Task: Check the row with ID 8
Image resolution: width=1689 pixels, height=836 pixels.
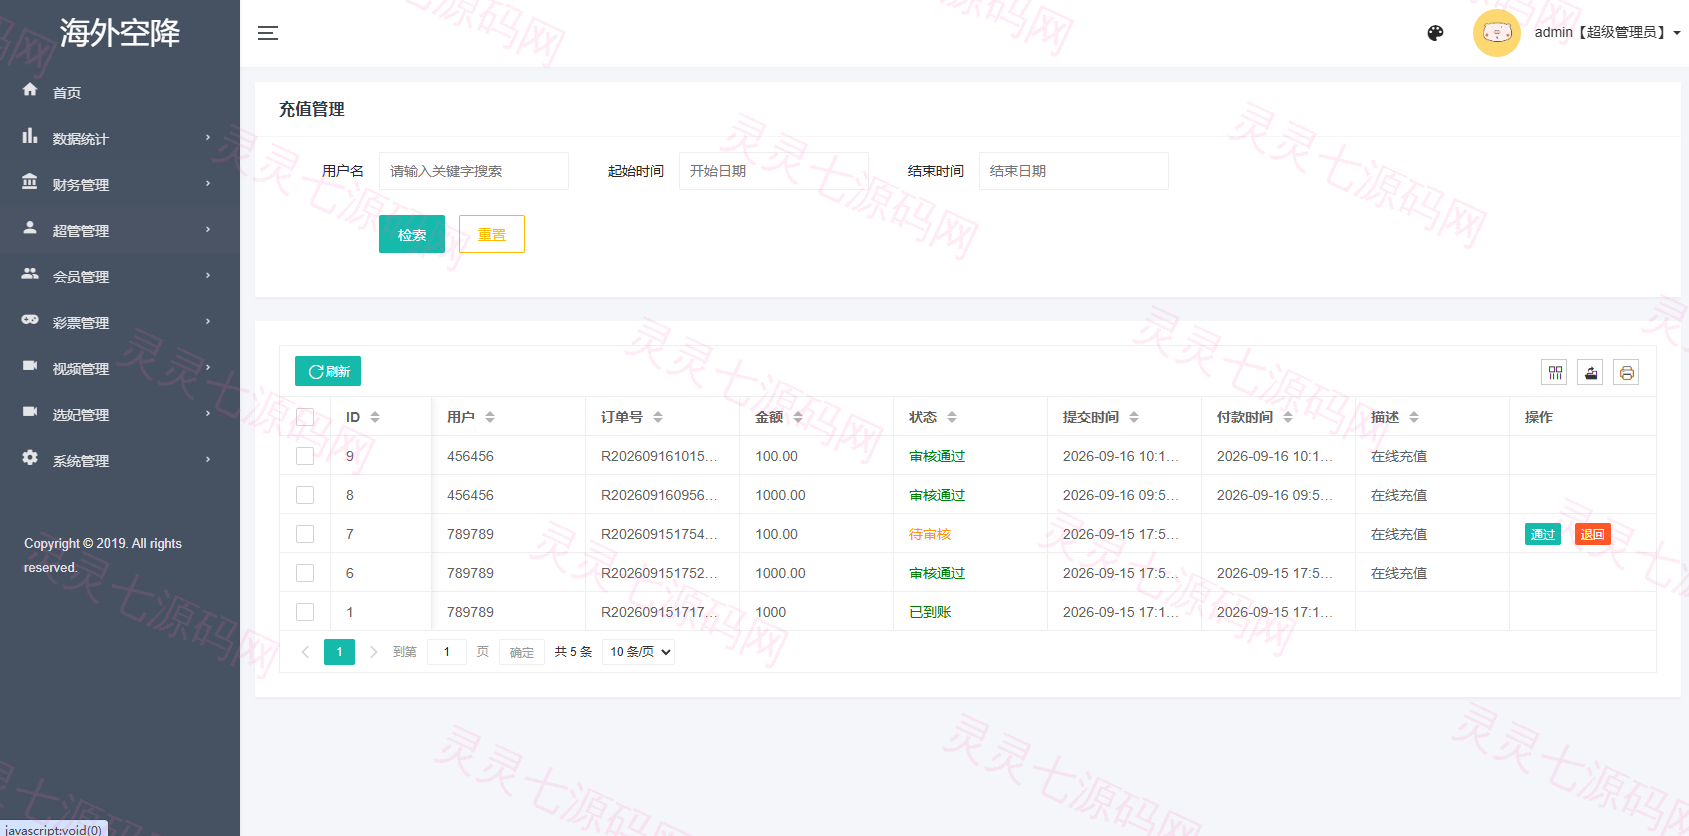Action: coord(305,495)
